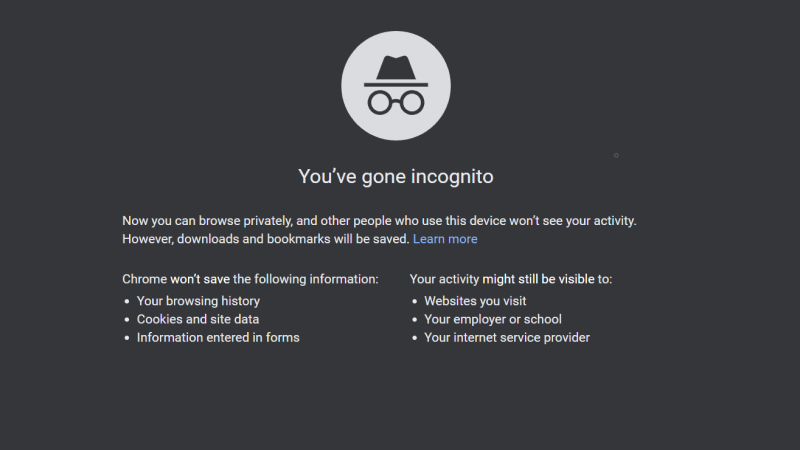Click the bullet dot before "Your browsing history"
This screenshot has width=800, height=450.
click(127, 302)
